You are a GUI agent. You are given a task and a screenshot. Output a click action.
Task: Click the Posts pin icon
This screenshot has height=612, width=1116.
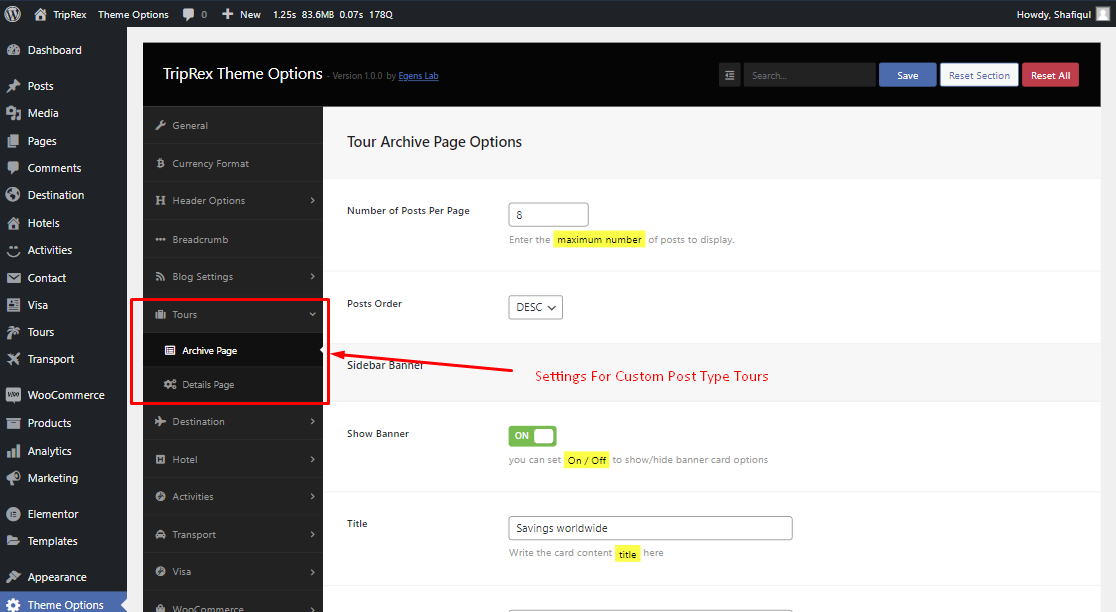pos(14,86)
